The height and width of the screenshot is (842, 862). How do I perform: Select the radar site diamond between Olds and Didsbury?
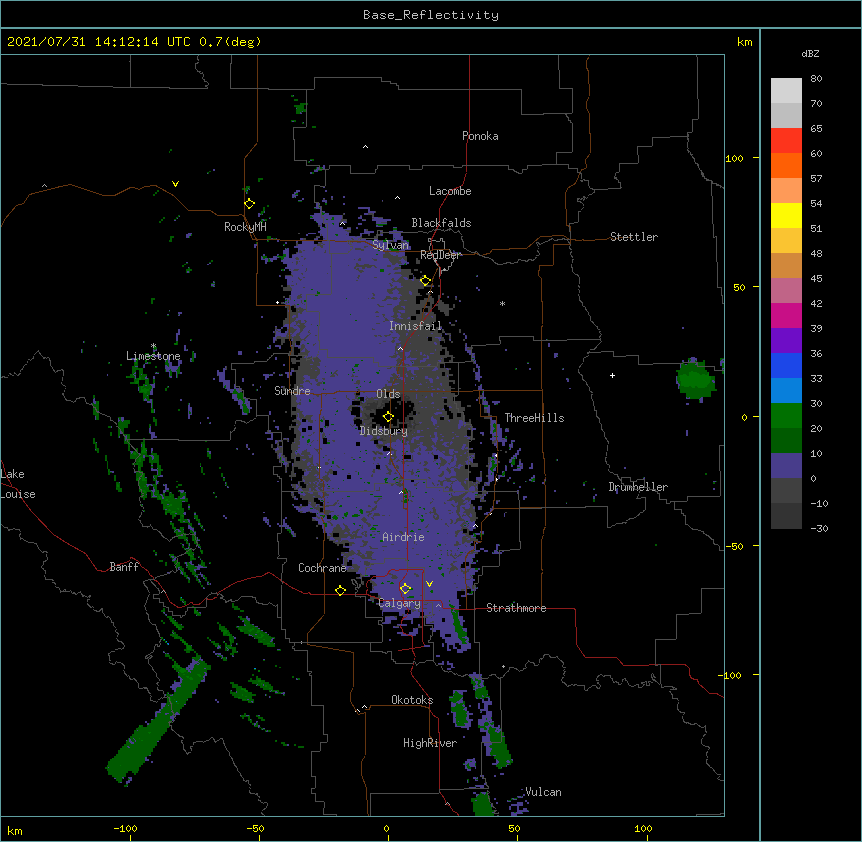[388, 417]
